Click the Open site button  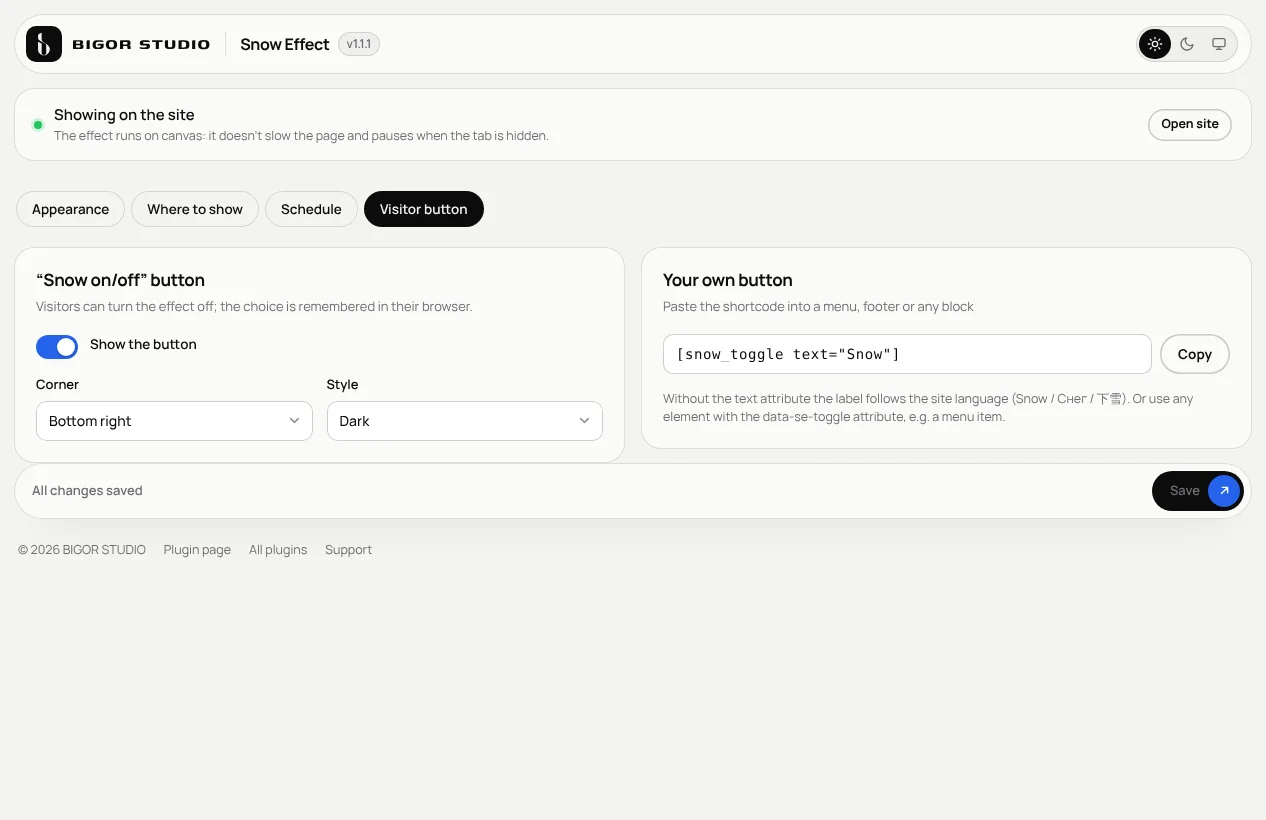[x=1190, y=124]
